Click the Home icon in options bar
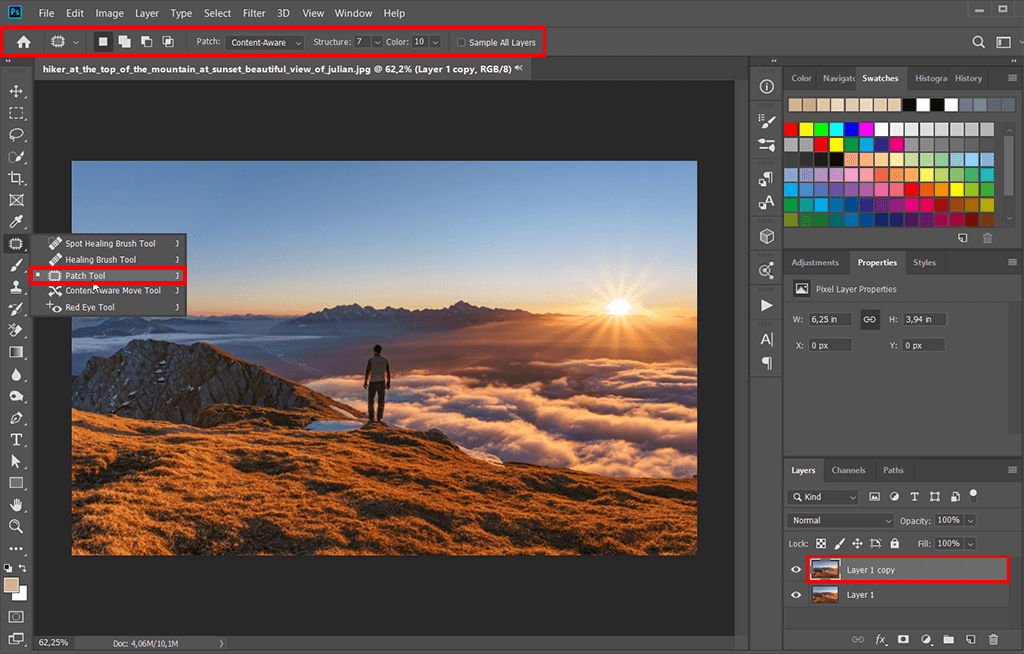 [x=23, y=42]
